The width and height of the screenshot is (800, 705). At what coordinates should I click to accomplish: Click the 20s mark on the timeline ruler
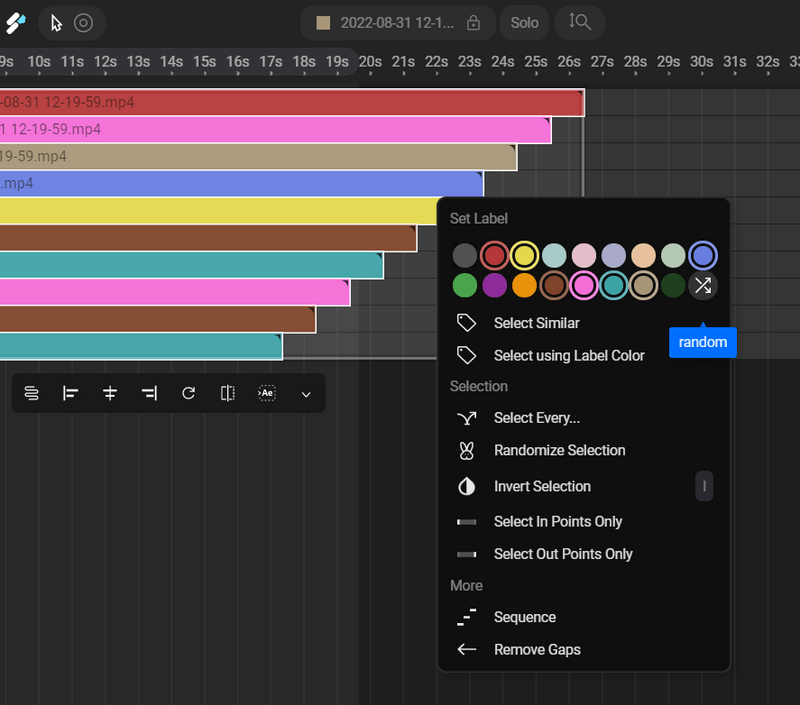[x=370, y=61]
